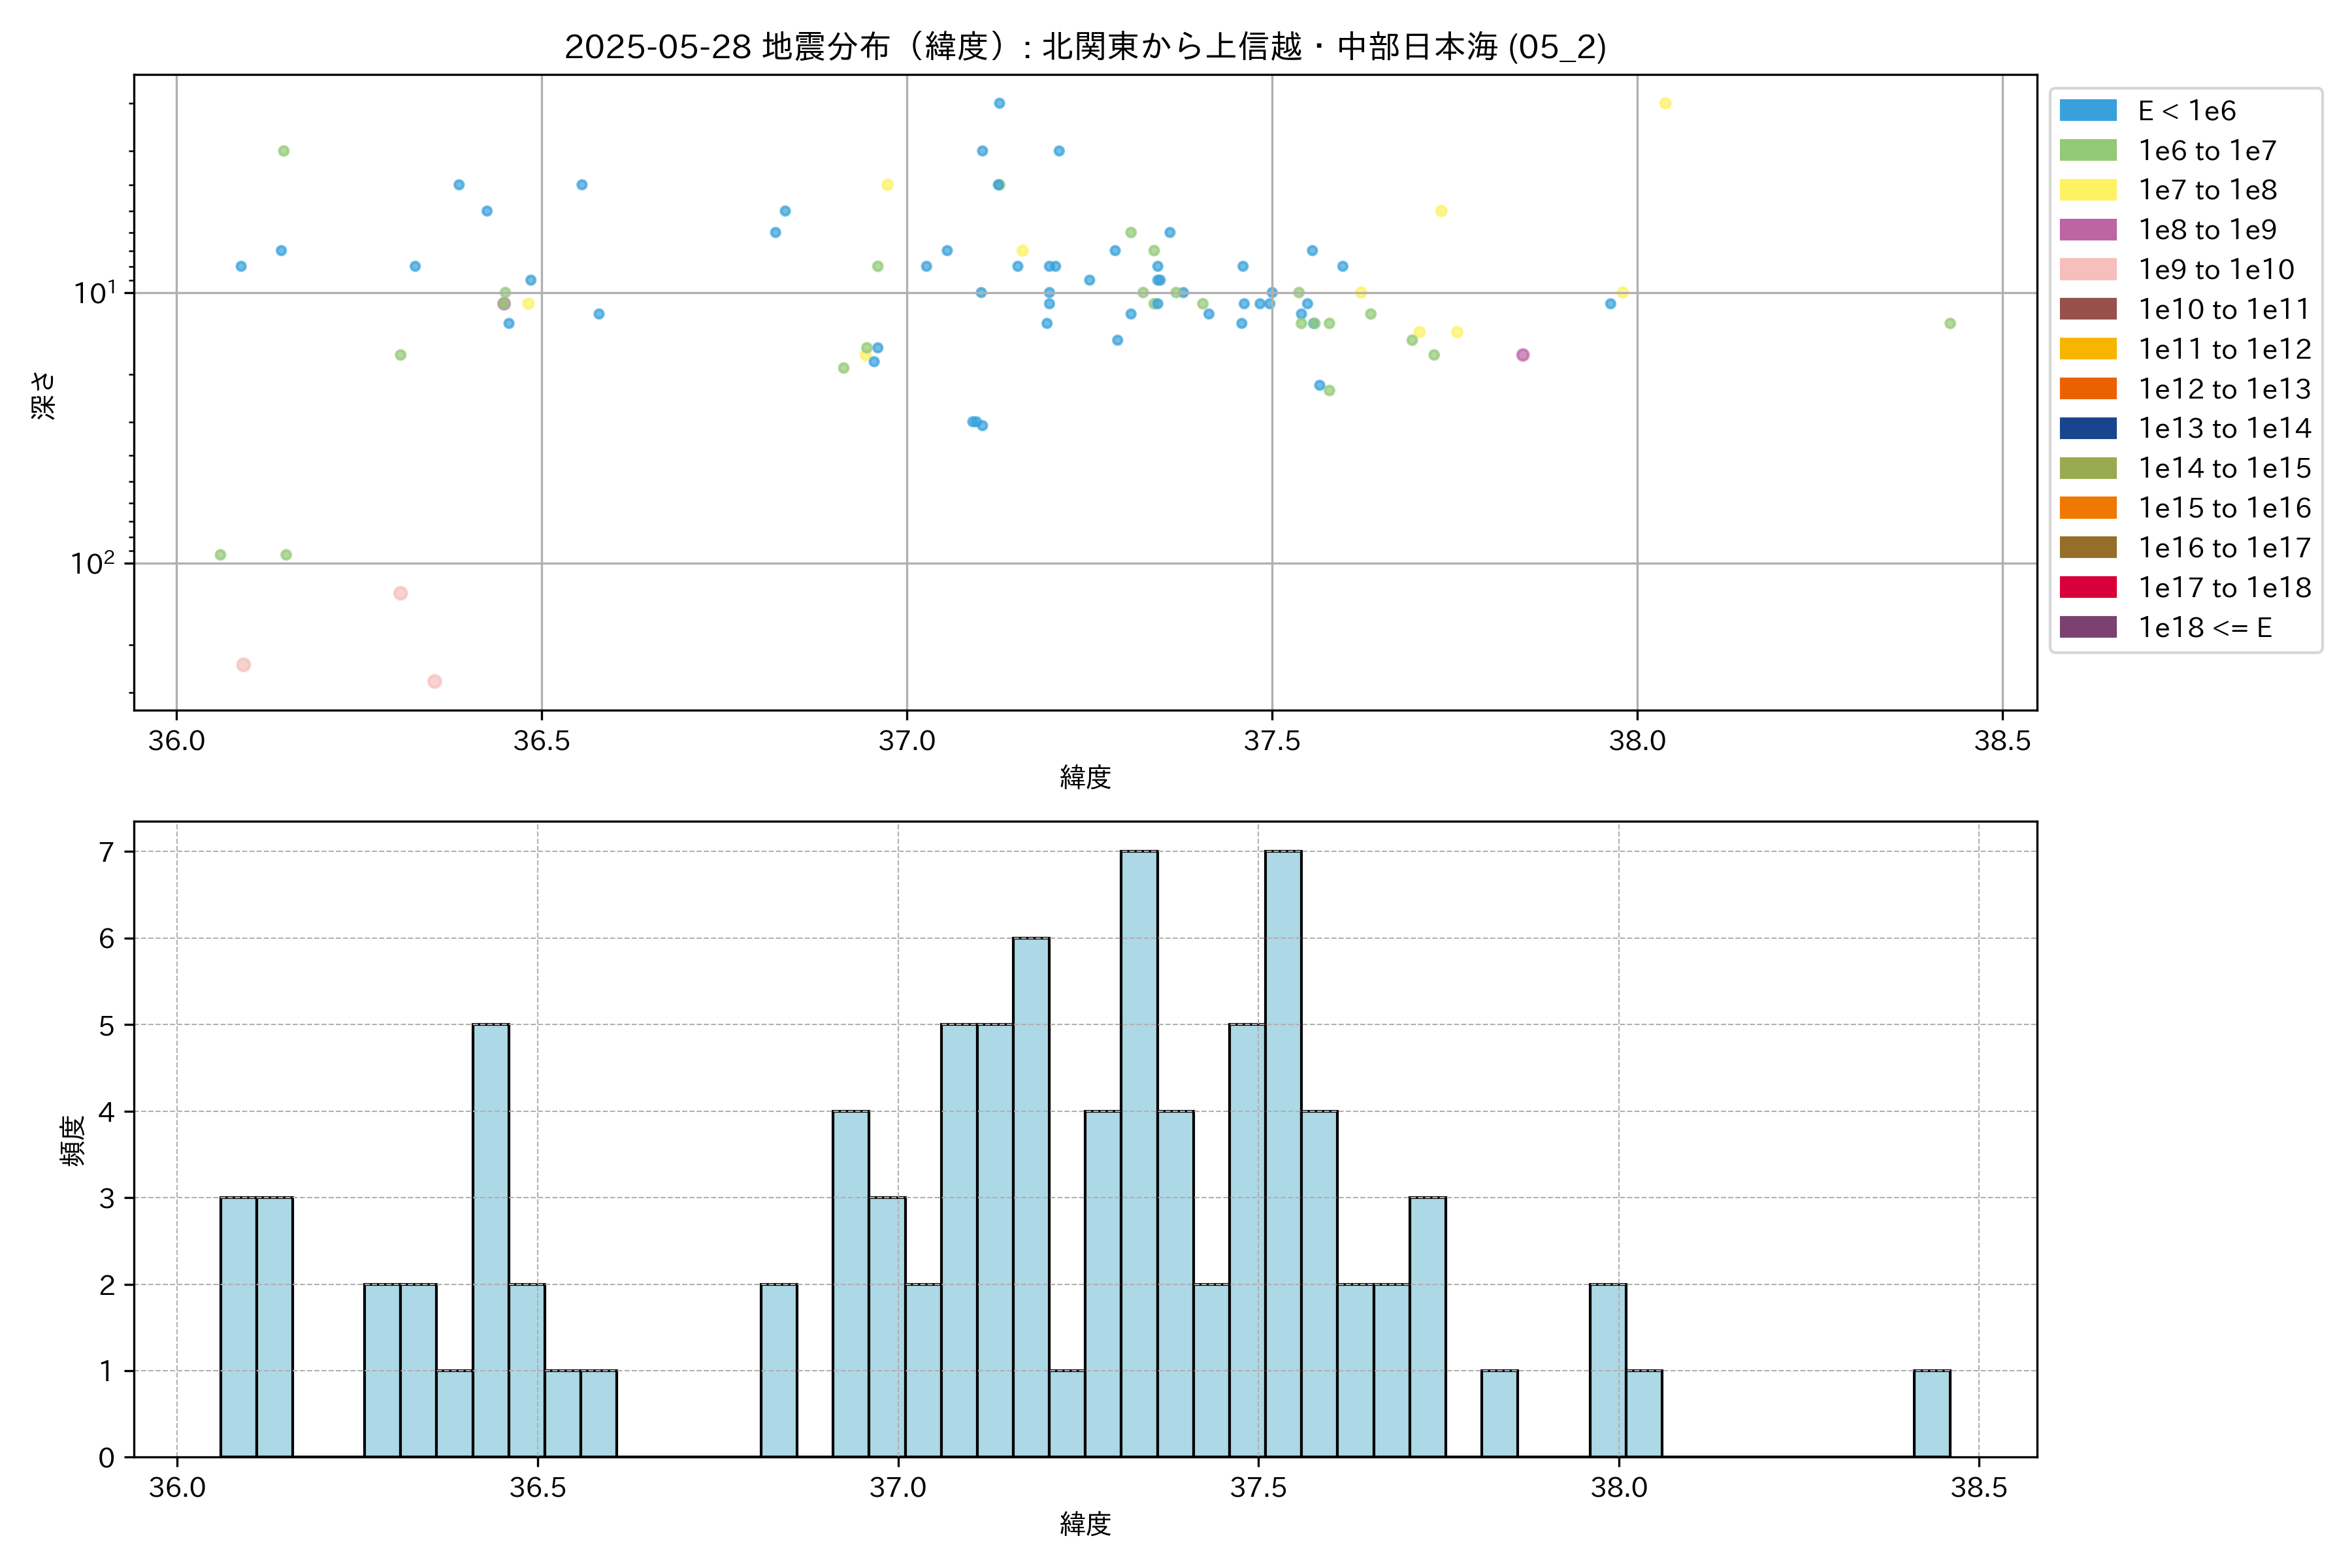This screenshot has width=2352, height=1568.
Task: Click the magenta 1e8 to 1e9 legend swatch
Action: (x=2087, y=230)
